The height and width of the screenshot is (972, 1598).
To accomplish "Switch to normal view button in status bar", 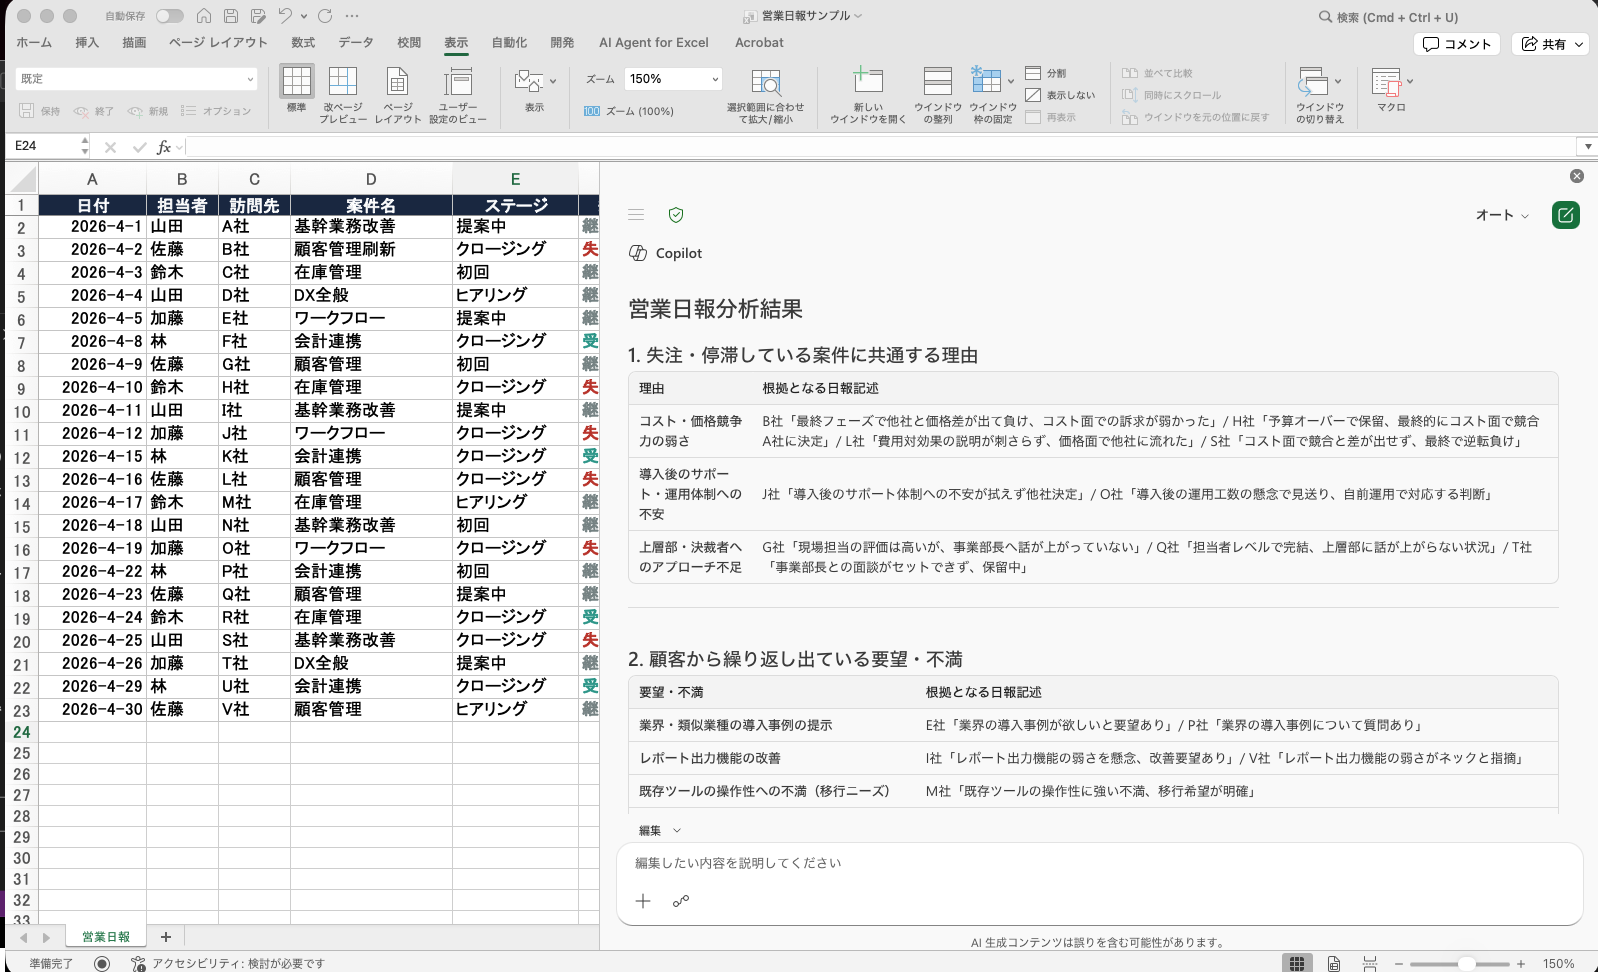I will pos(1297,963).
